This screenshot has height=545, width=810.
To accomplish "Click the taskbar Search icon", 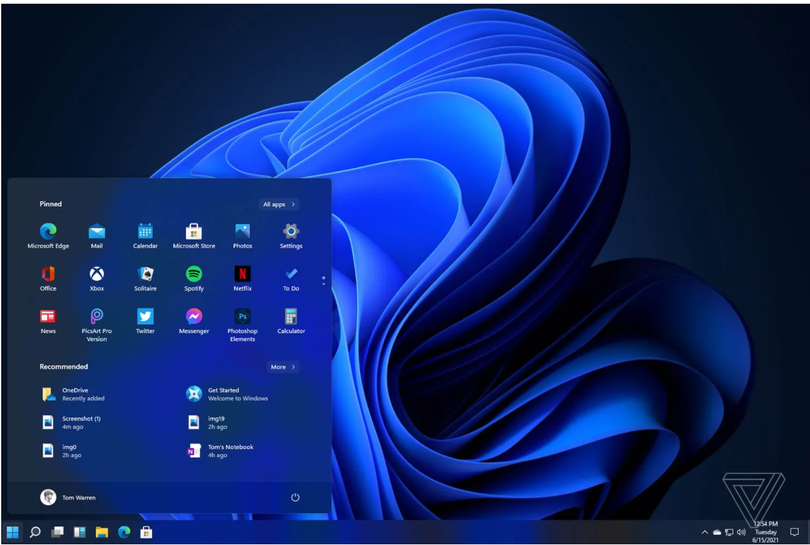I will pos(35,532).
